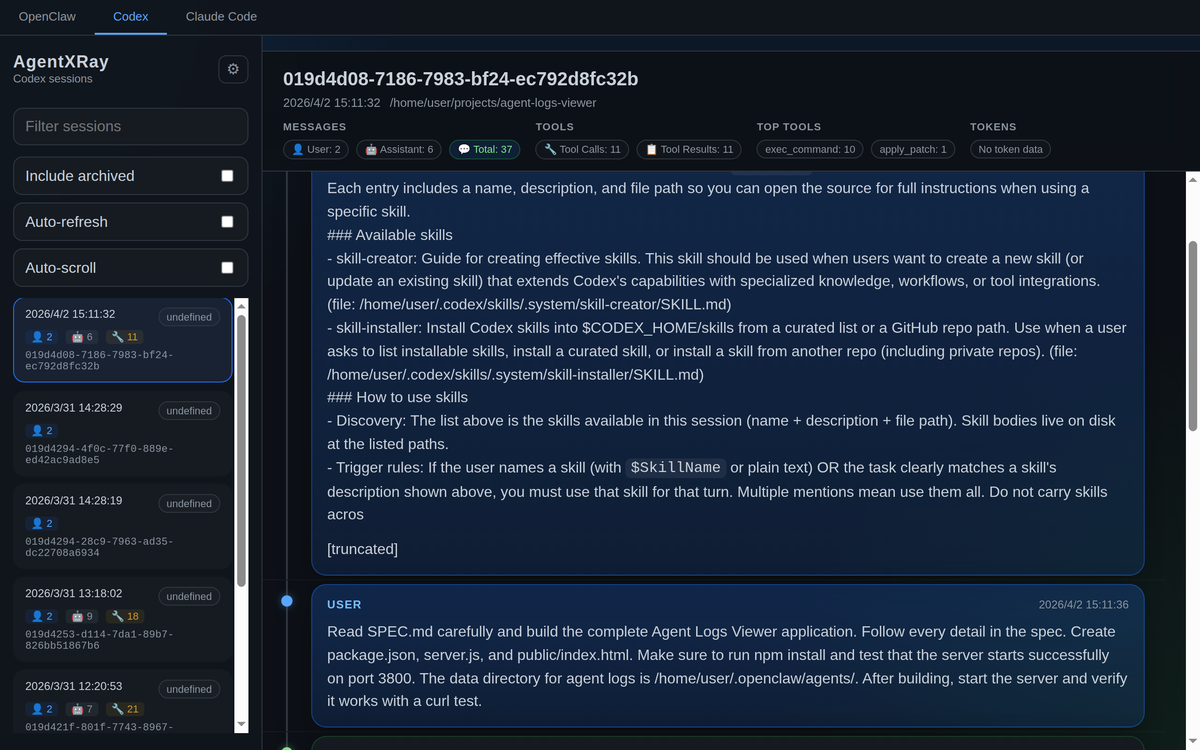This screenshot has height=750, width=1200.
Task: Click the Assistant: 6 messages pill
Action: pyautogui.click(x=399, y=149)
